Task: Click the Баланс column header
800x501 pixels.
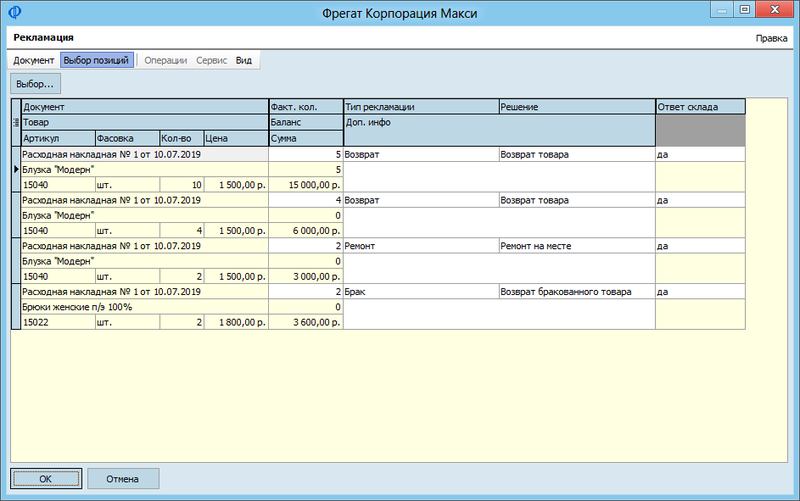Action: pyautogui.click(x=306, y=122)
